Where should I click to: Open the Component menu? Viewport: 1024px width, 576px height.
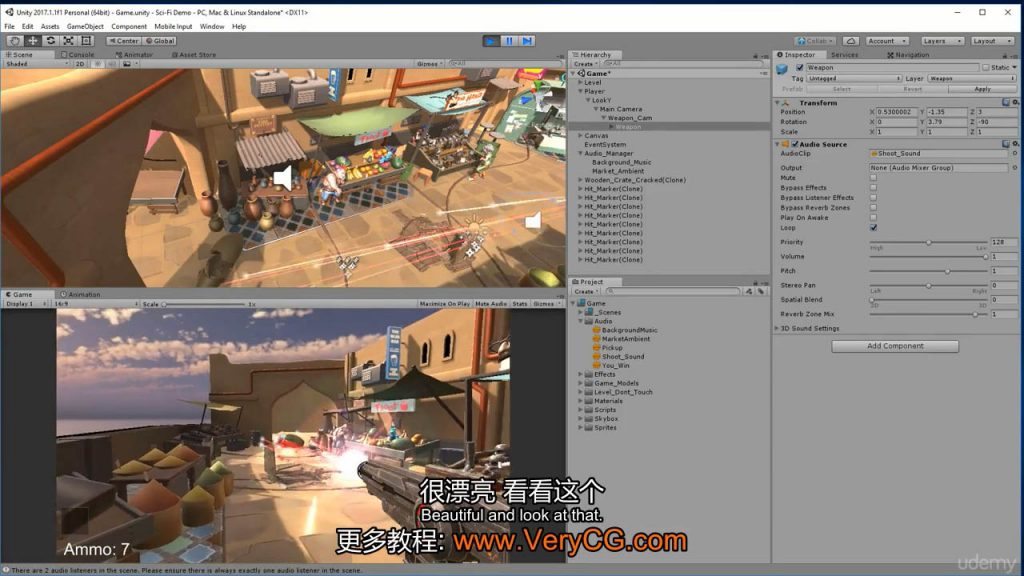[x=129, y=27]
